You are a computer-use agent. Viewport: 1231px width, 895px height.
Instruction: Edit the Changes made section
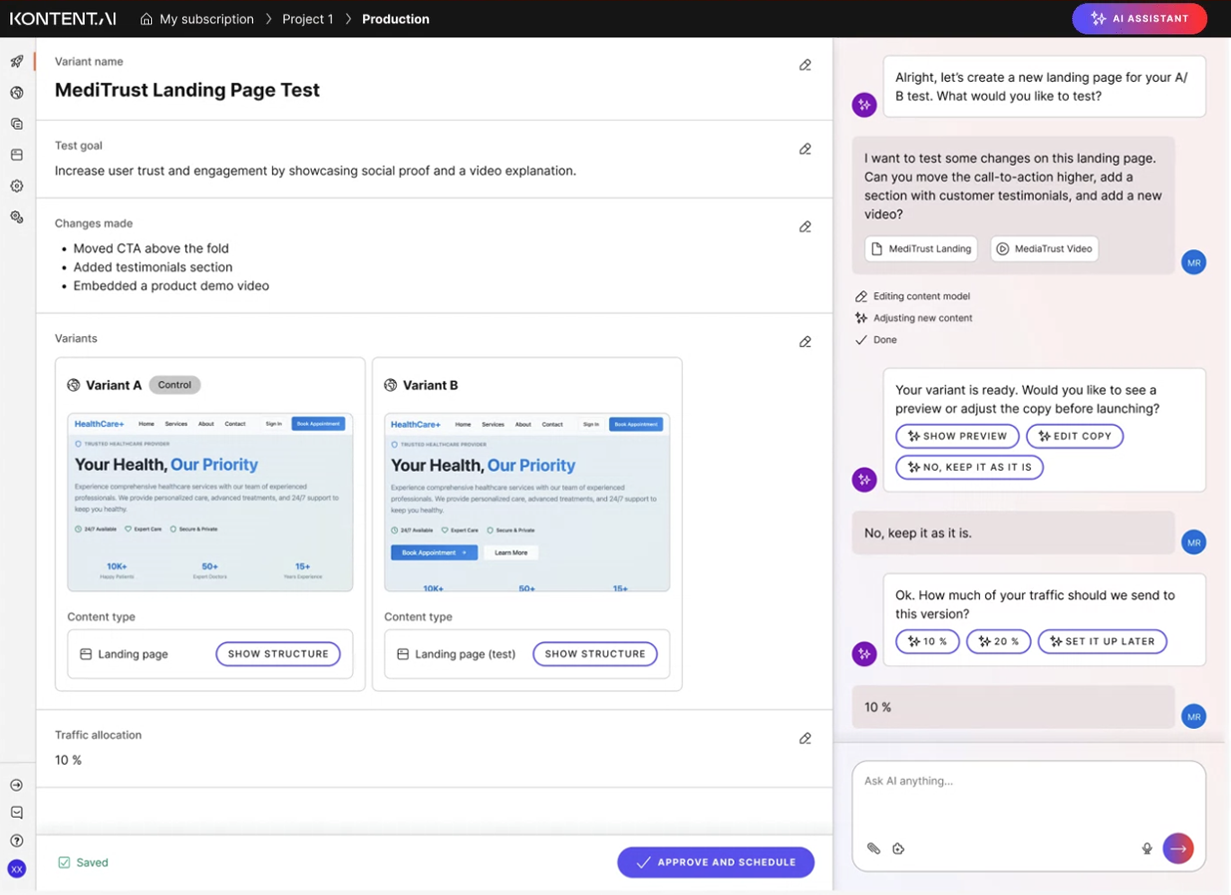pos(805,227)
